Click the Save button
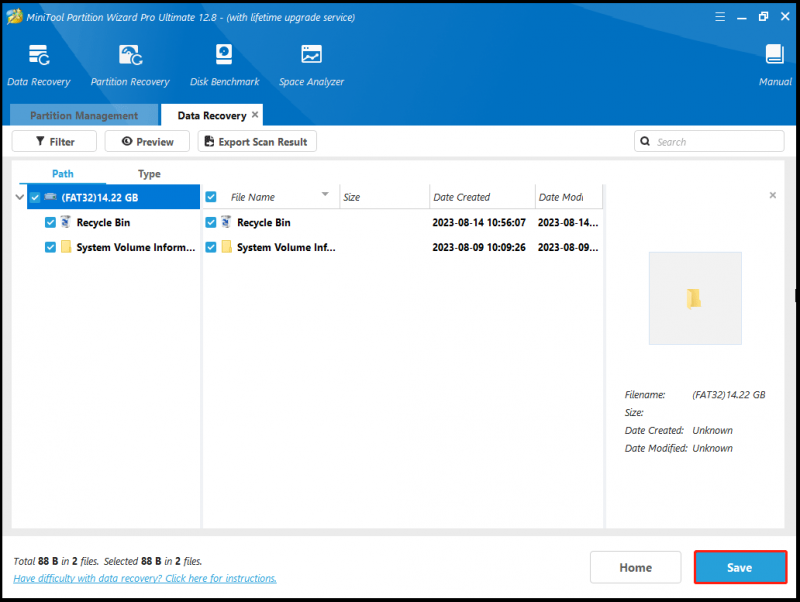Image resolution: width=800 pixels, height=602 pixels. click(x=740, y=567)
